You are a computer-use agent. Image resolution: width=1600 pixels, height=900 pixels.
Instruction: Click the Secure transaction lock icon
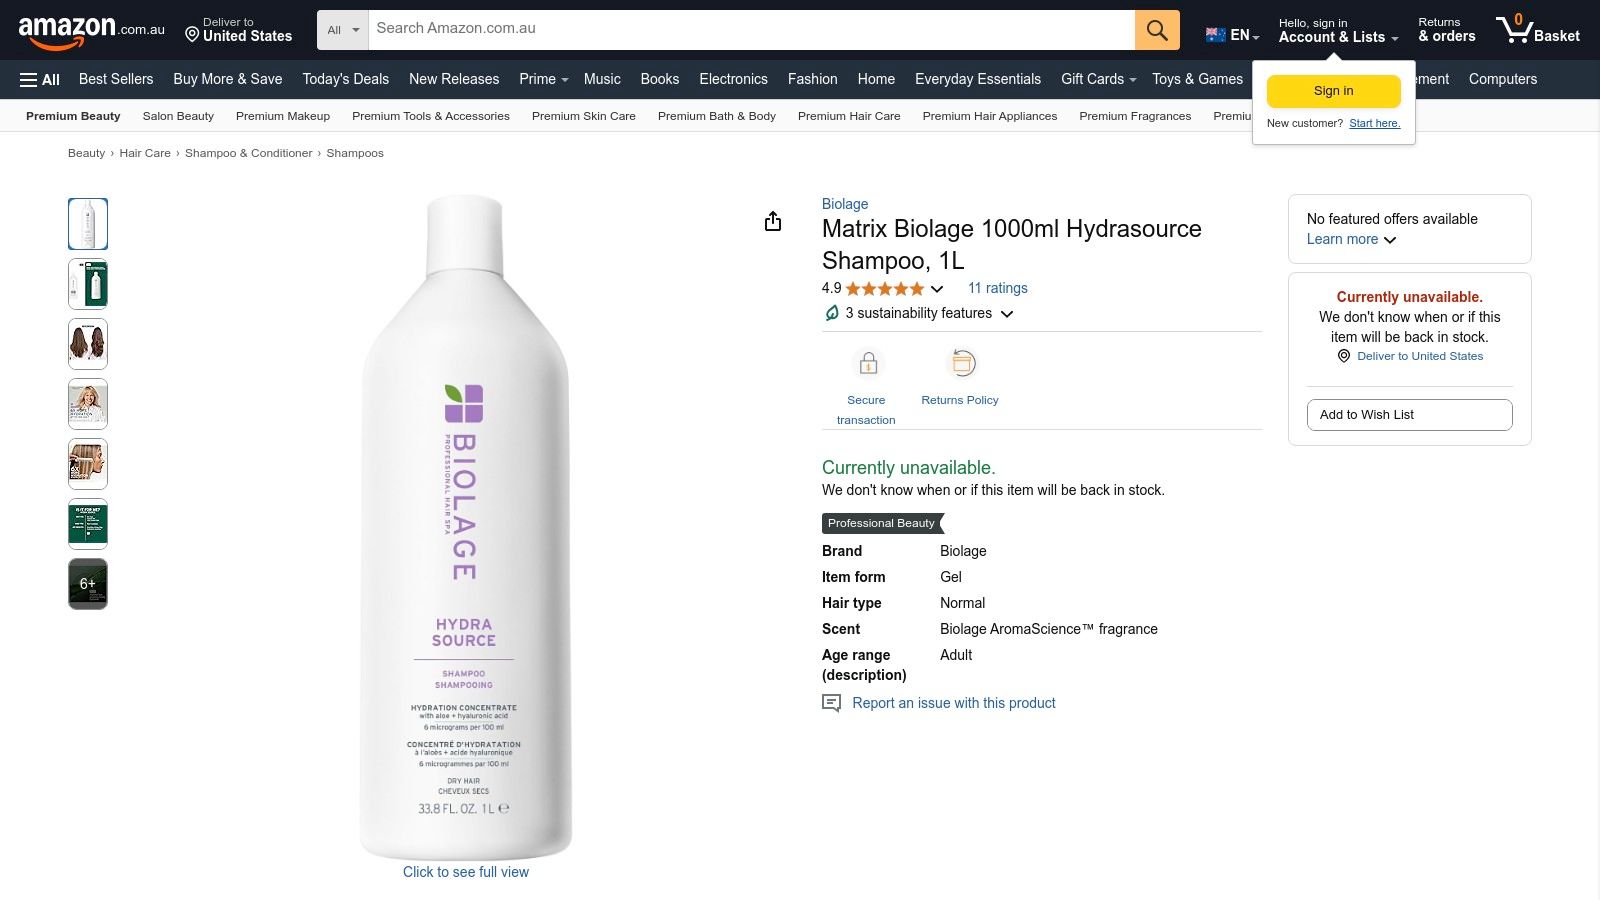point(866,363)
